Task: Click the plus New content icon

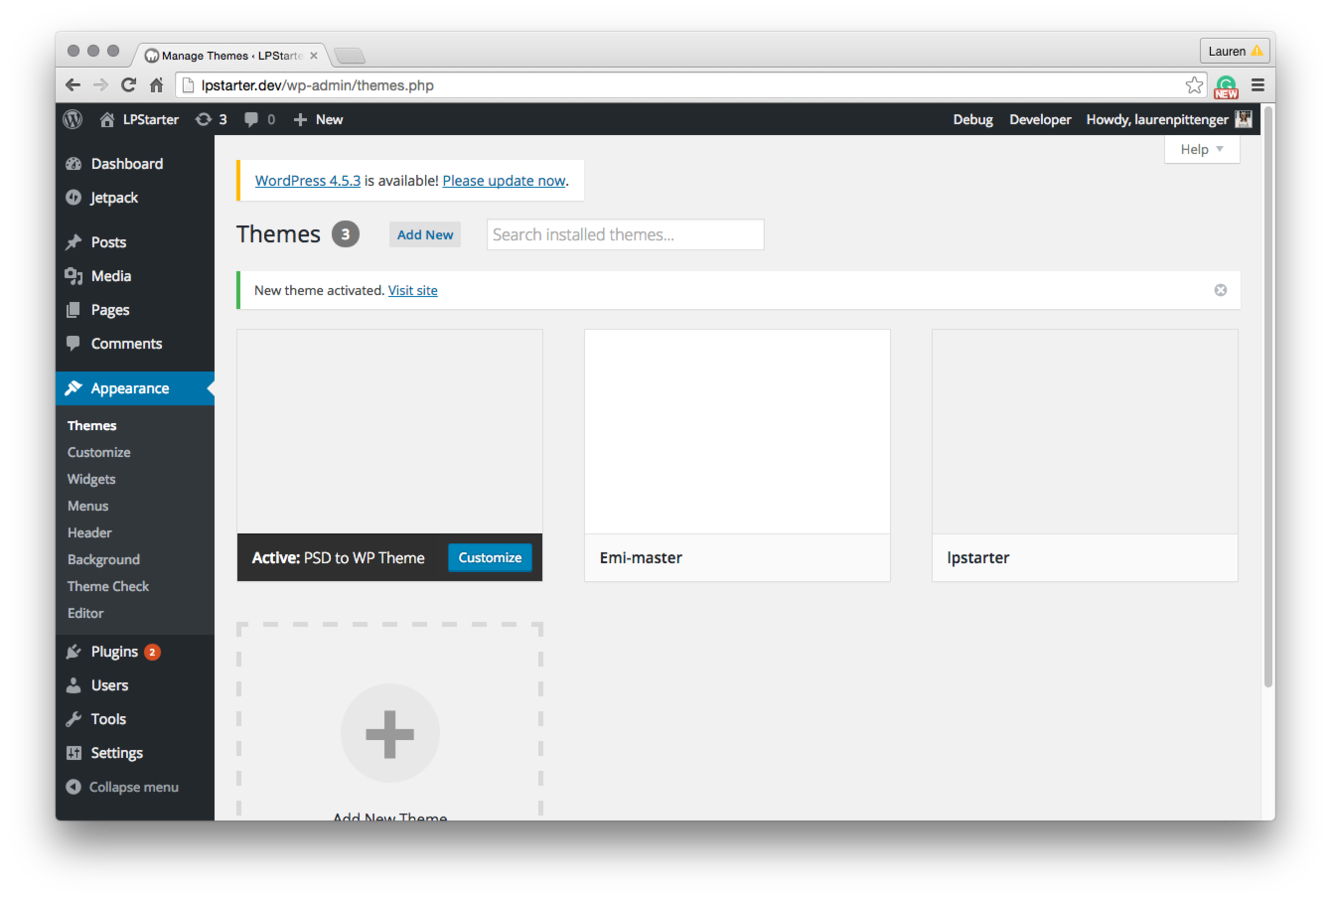Action: (300, 119)
